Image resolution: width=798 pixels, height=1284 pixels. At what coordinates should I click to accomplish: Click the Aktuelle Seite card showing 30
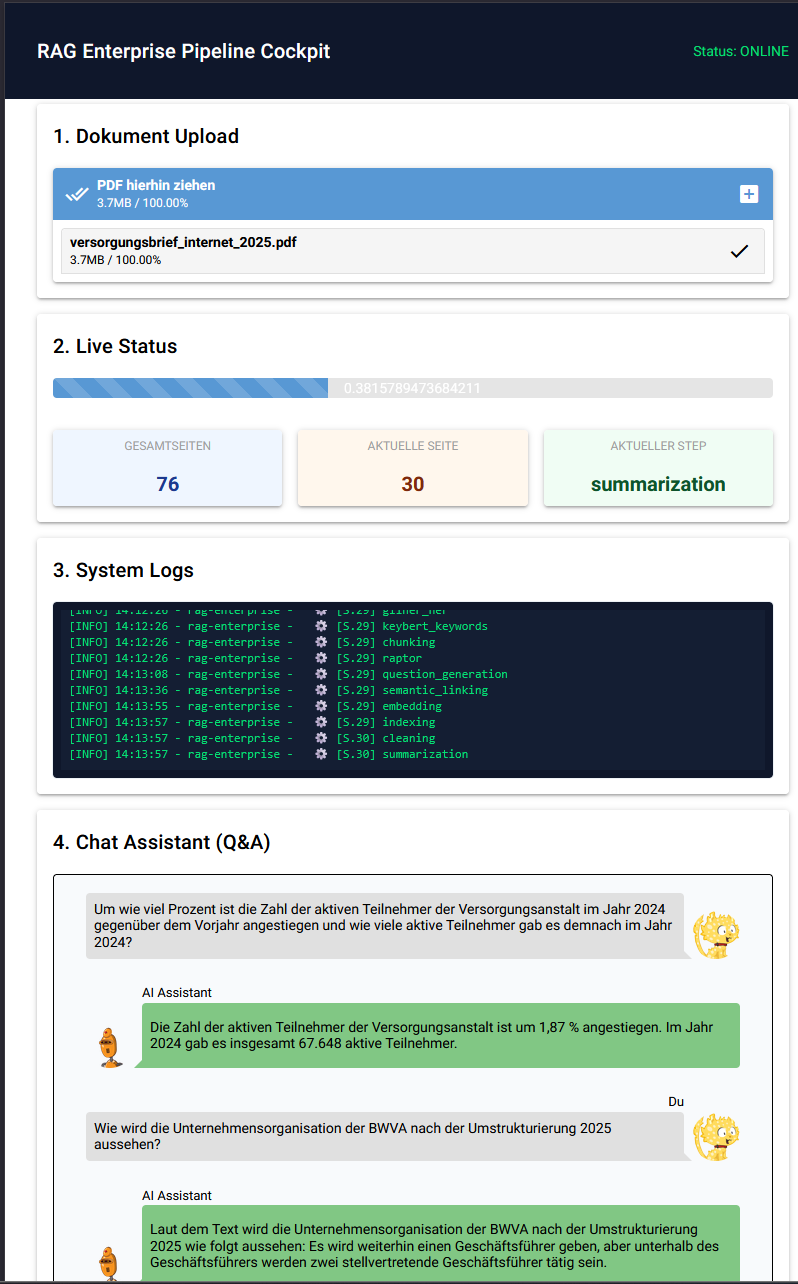coord(412,468)
